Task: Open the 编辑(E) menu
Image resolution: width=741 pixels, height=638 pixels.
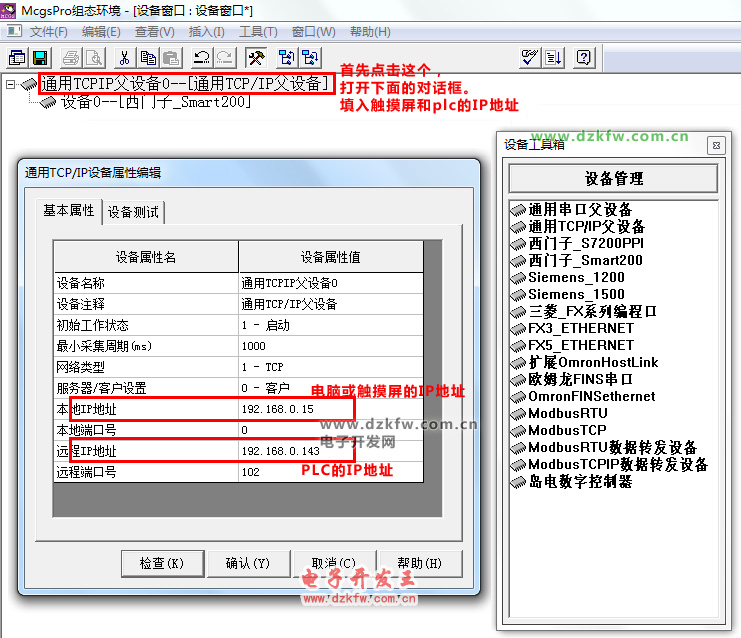Action: tap(101, 32)
